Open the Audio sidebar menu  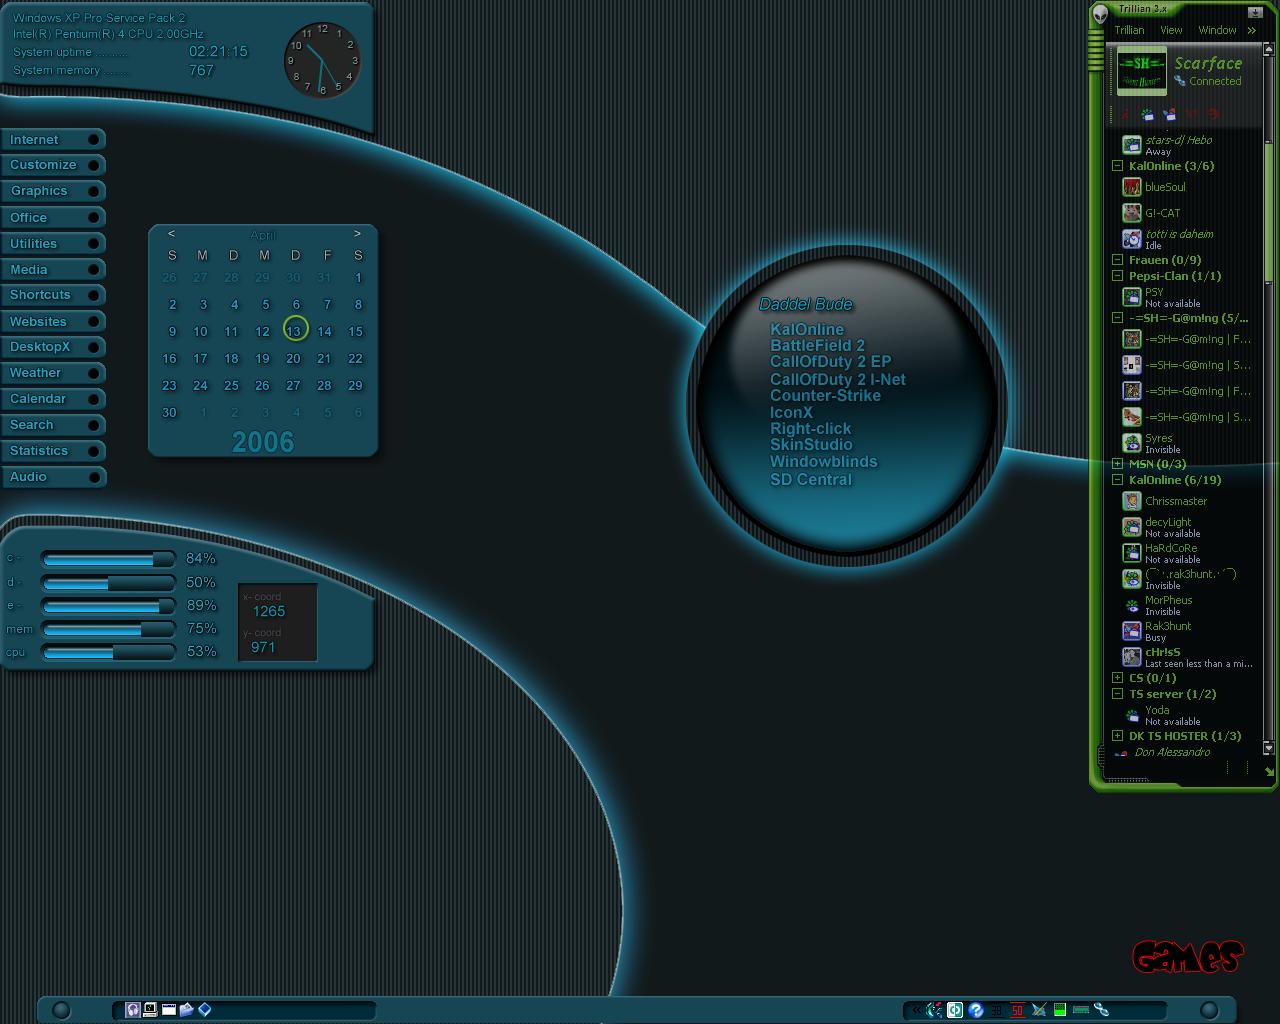[53, 477]
